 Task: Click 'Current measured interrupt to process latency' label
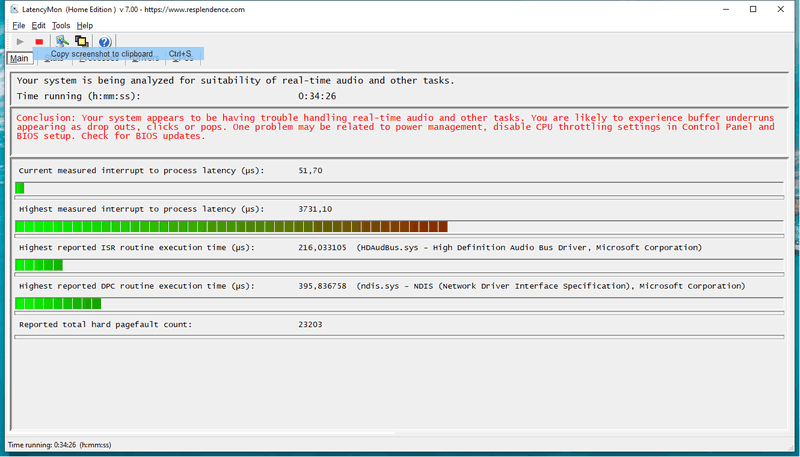pyautogui.click(x=142, y=171)
